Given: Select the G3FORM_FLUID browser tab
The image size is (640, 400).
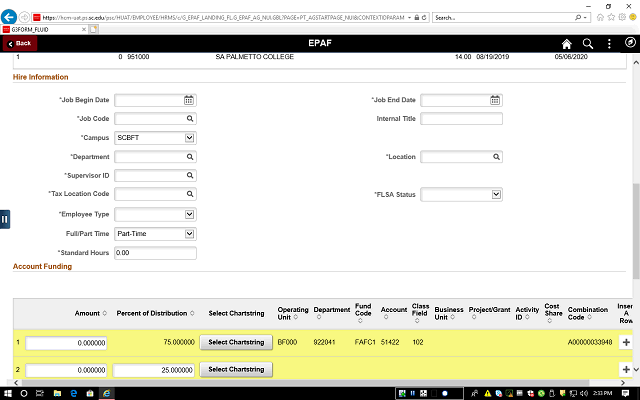Looking at the screenshot, I should click(44, 29).
